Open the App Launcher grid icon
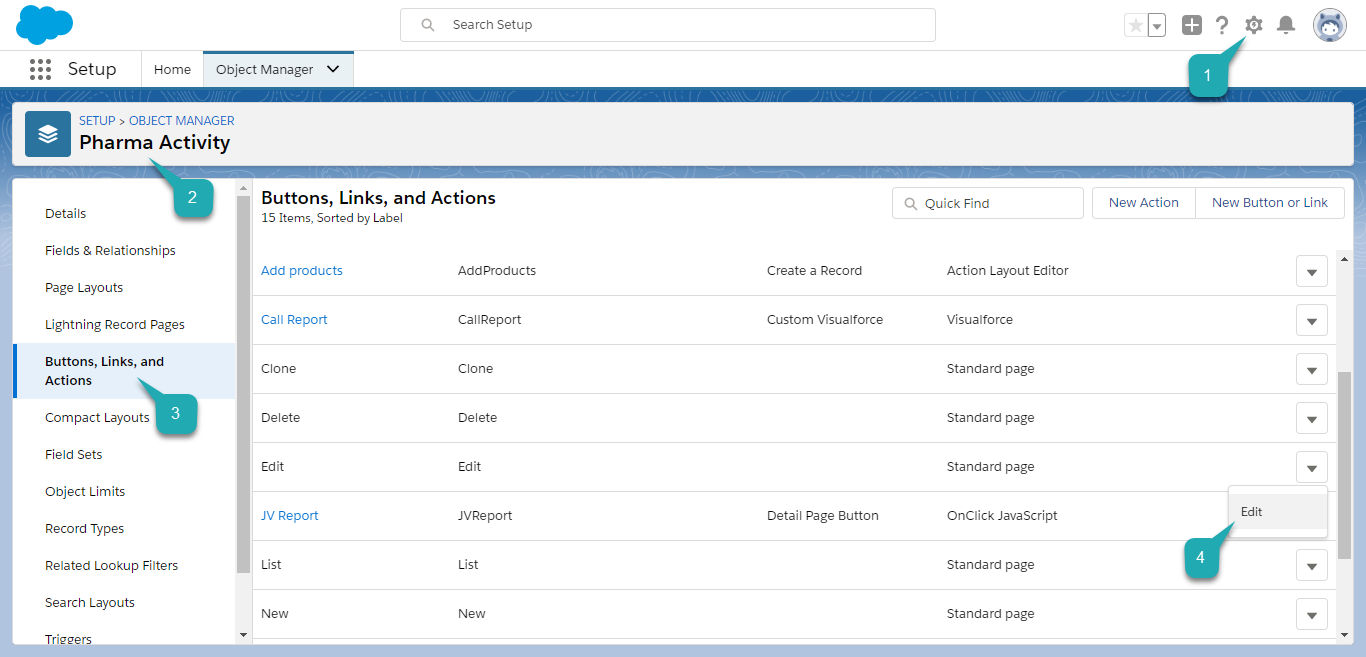Image resolution: width=1366 pixels, height=657 pixels. (x=40, y=69)
